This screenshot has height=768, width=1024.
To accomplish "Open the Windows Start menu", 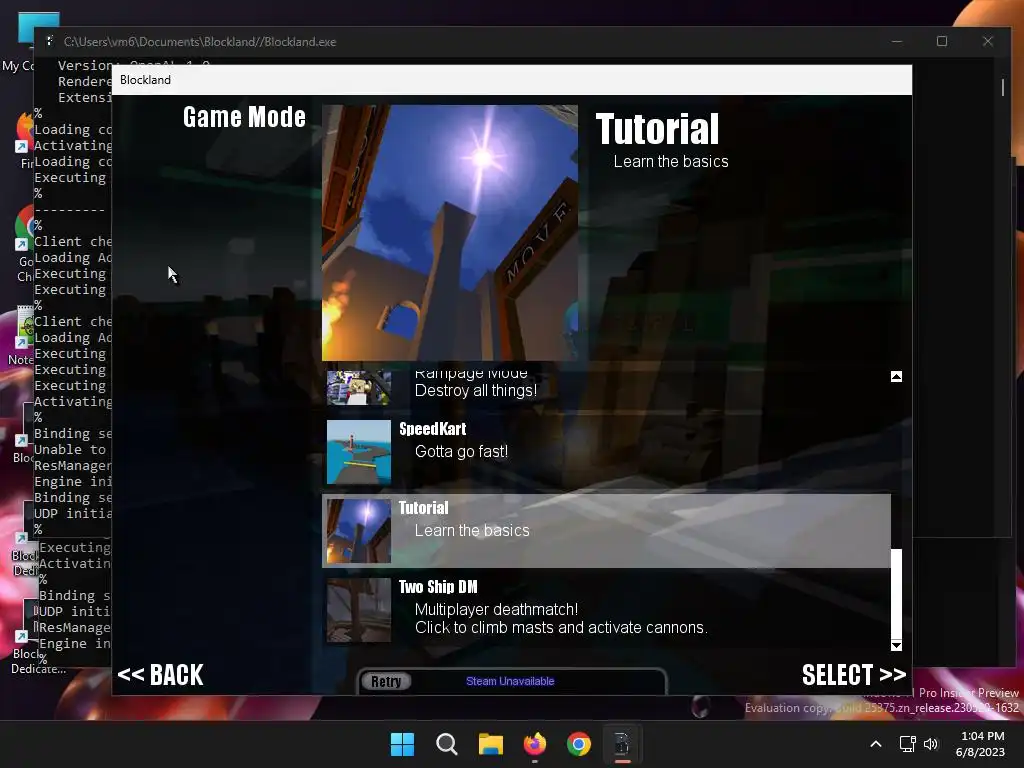I will (402, 744).
